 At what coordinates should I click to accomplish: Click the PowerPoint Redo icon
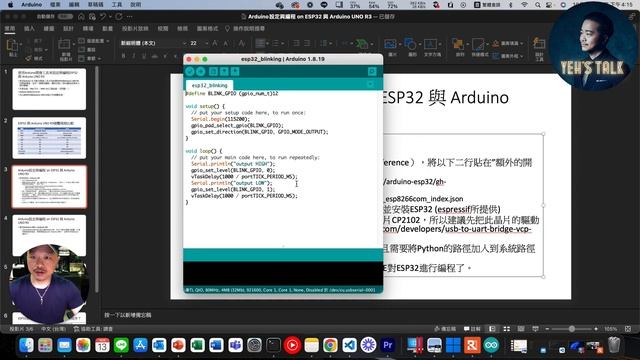(x=119, y=16)
